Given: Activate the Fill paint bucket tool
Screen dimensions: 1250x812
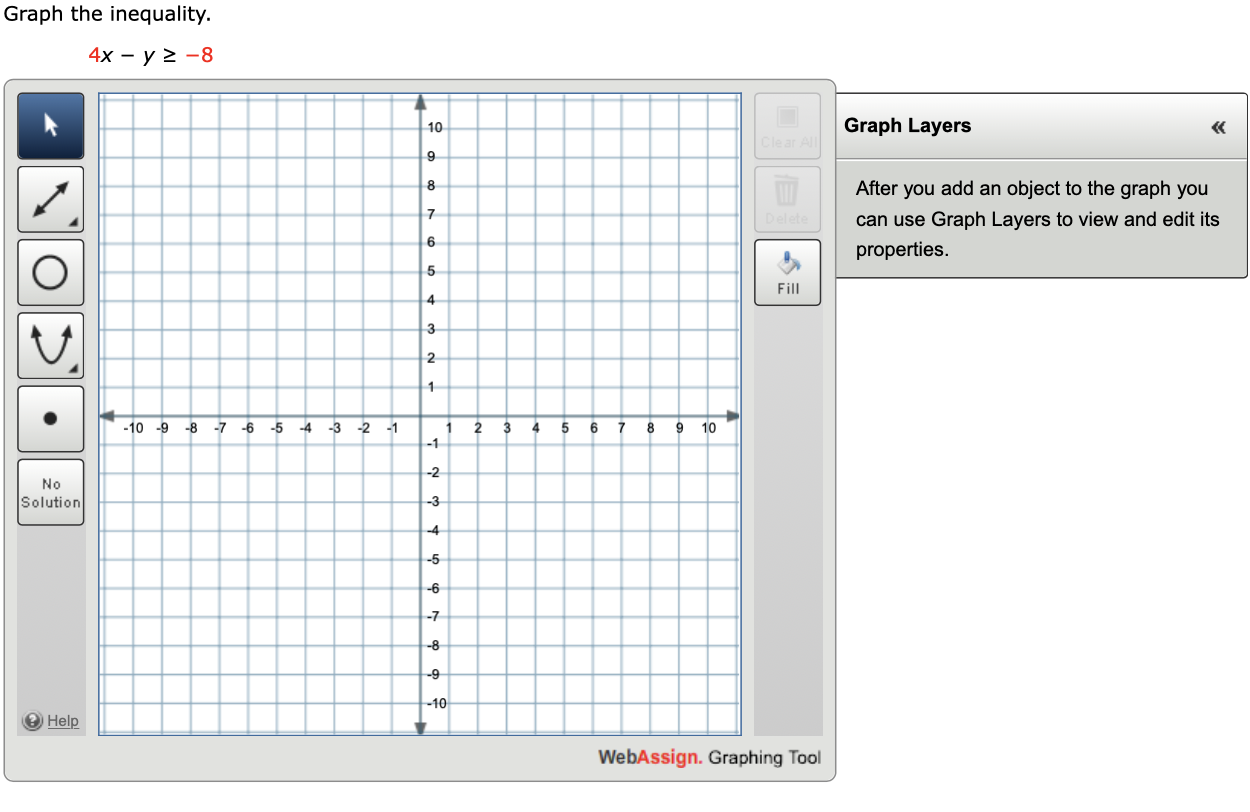Looking at the screenshot, I should click(787, 271).
